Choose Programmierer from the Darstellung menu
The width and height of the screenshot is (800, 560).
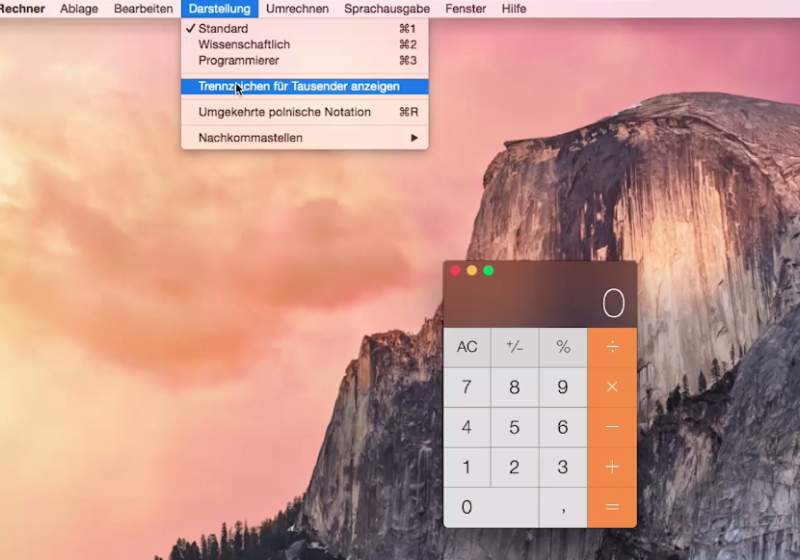(x=238, y=61)
